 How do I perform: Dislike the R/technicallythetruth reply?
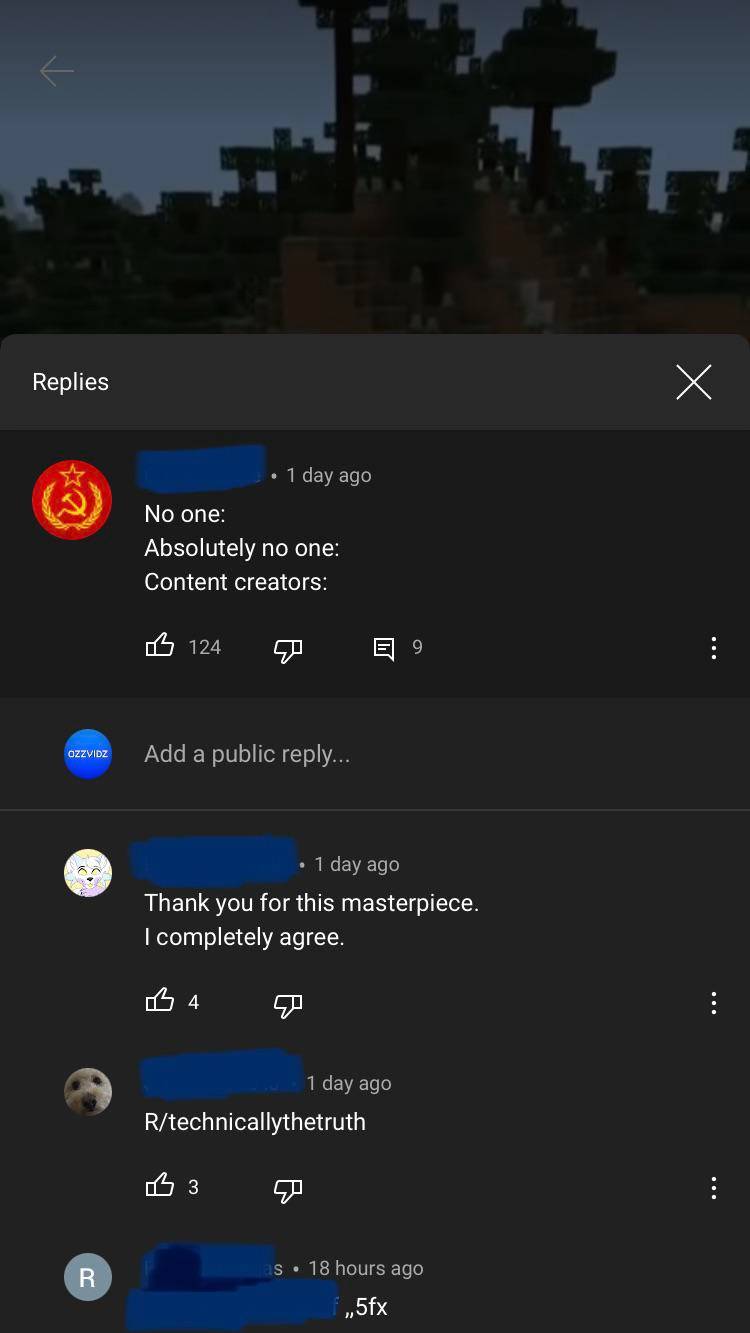point(288,1189)
